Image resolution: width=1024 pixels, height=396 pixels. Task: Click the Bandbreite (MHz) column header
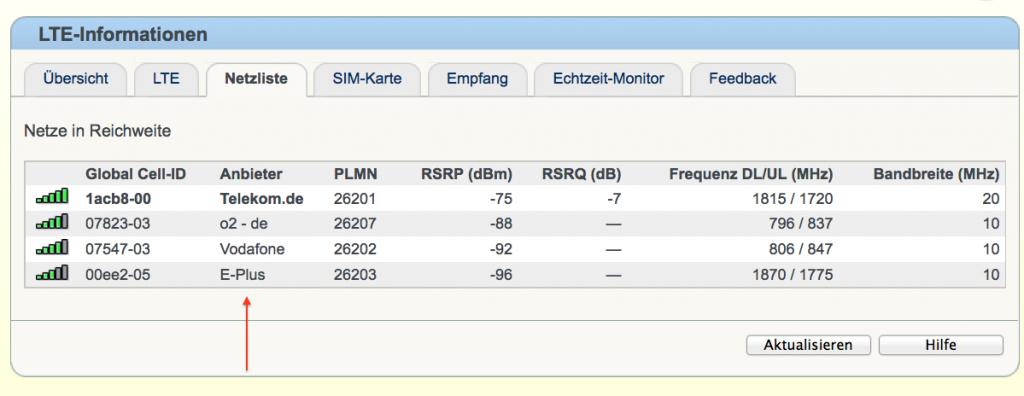click(936, 174)
